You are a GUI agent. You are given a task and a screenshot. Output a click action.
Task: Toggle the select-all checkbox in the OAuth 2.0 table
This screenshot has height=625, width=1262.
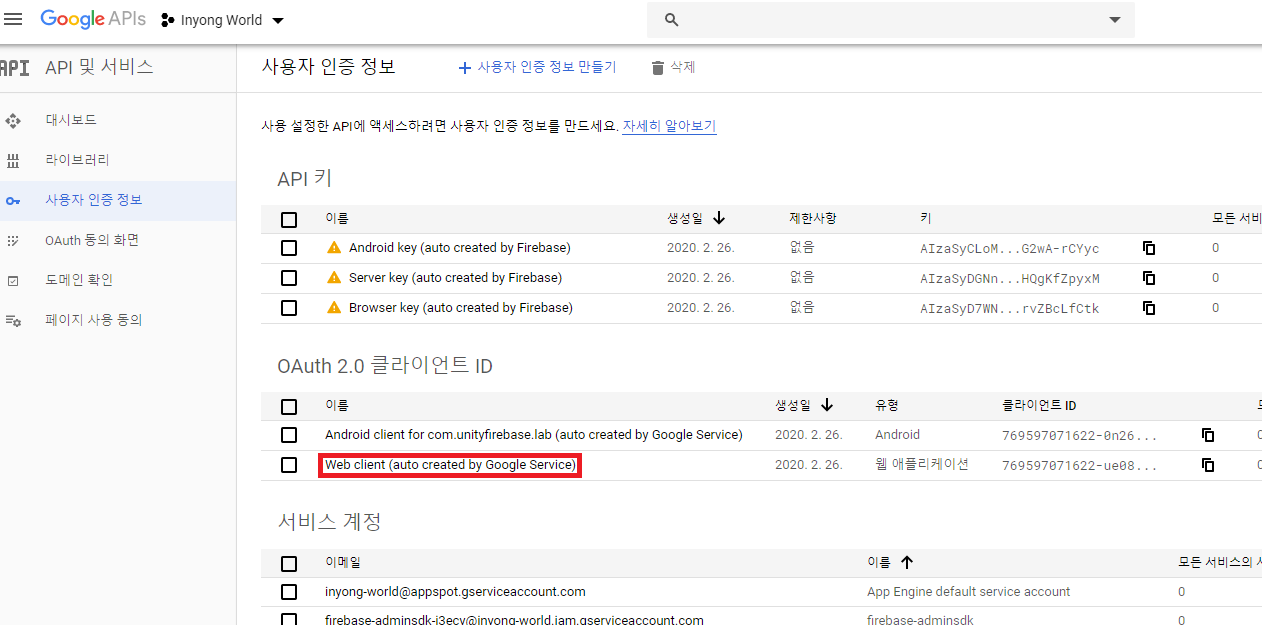click(x=289, y=407)
